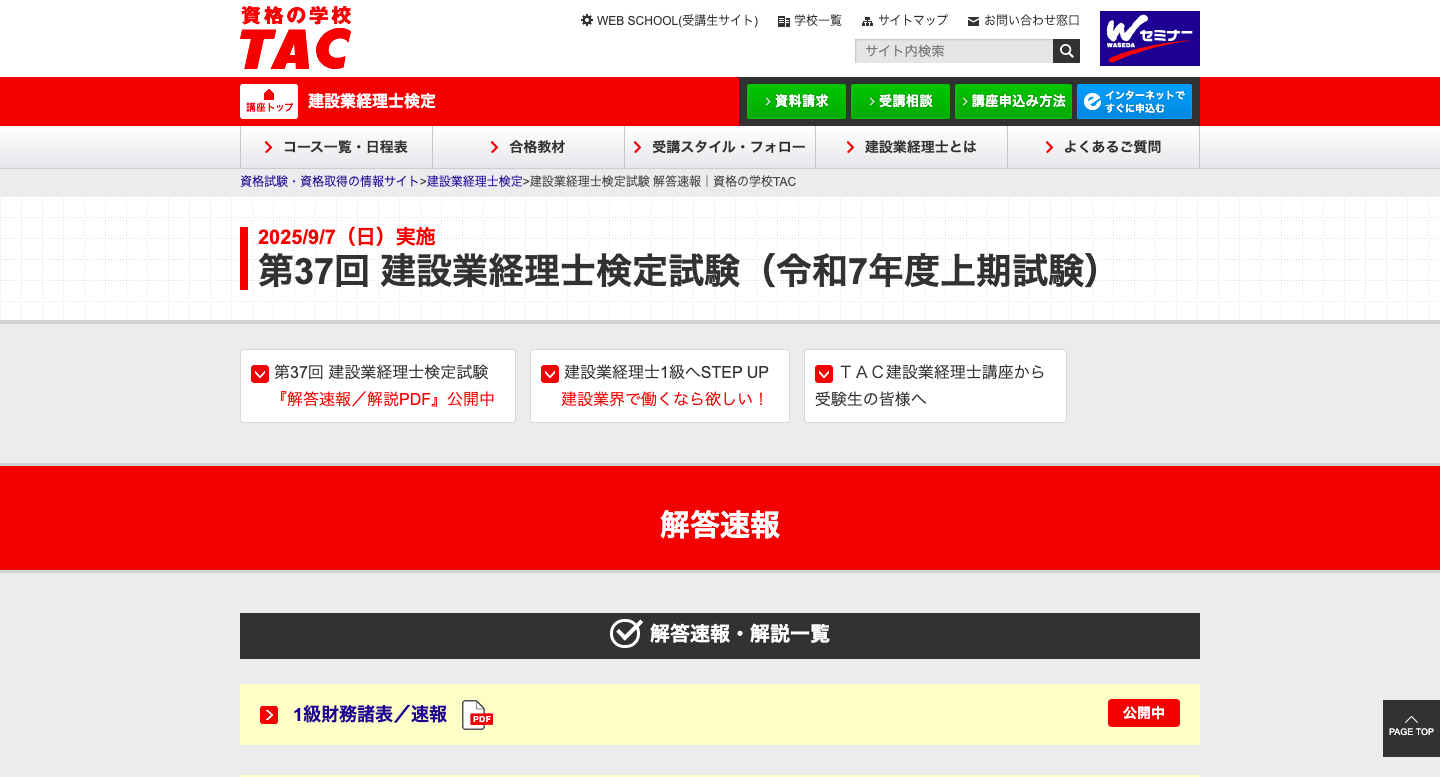Select the 受講スタイル・フォロー menu item

pyautogui.click(x=720, y=147)
